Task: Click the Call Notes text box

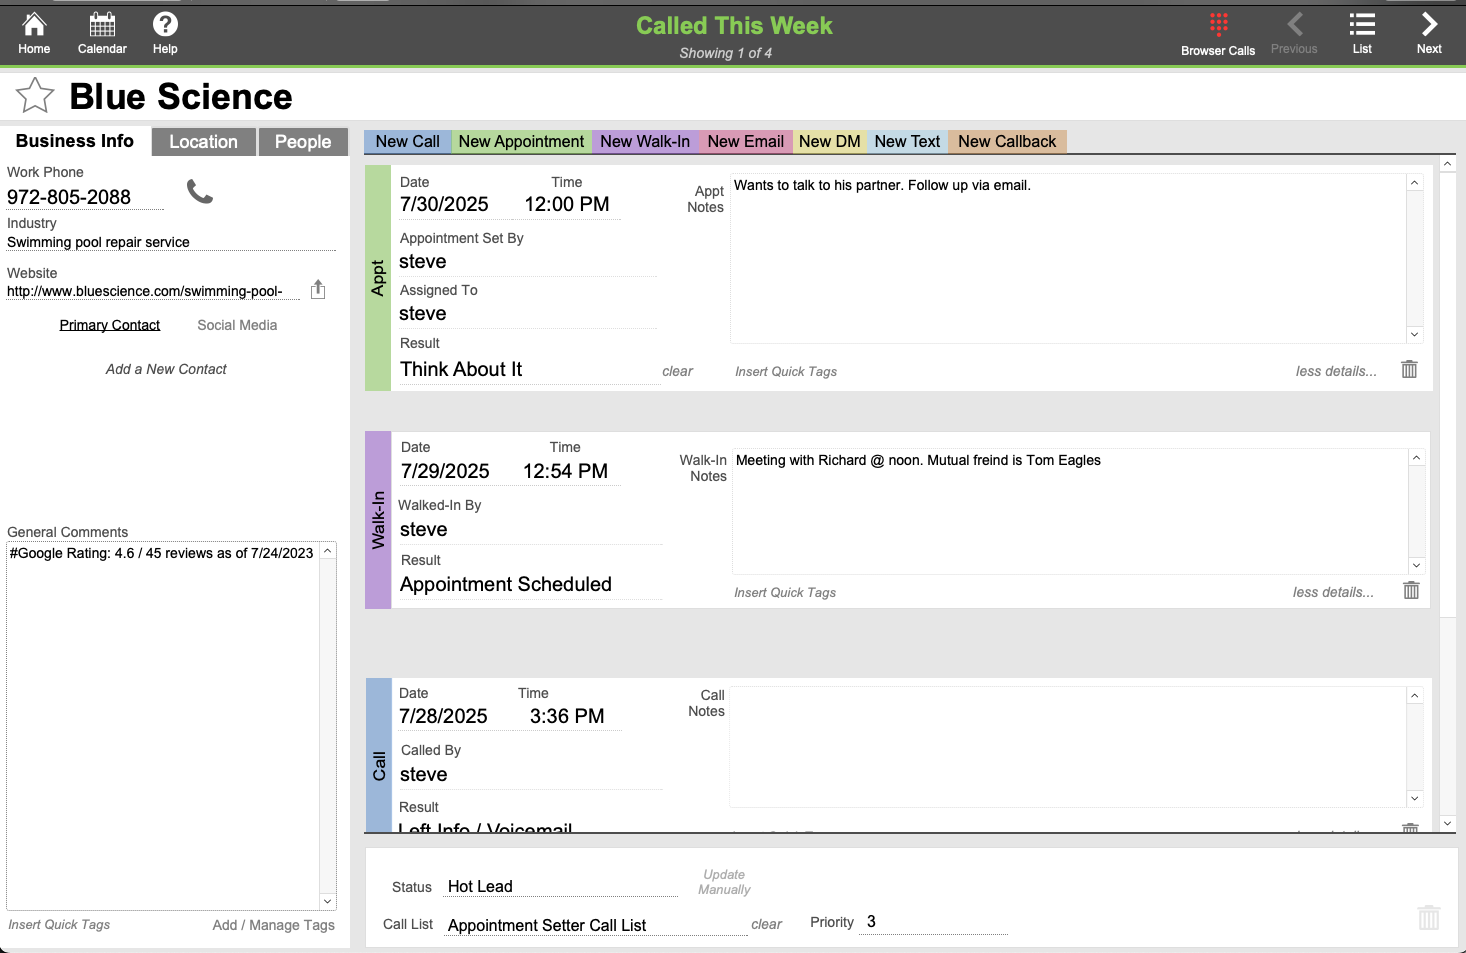Action: [1068, 746]
